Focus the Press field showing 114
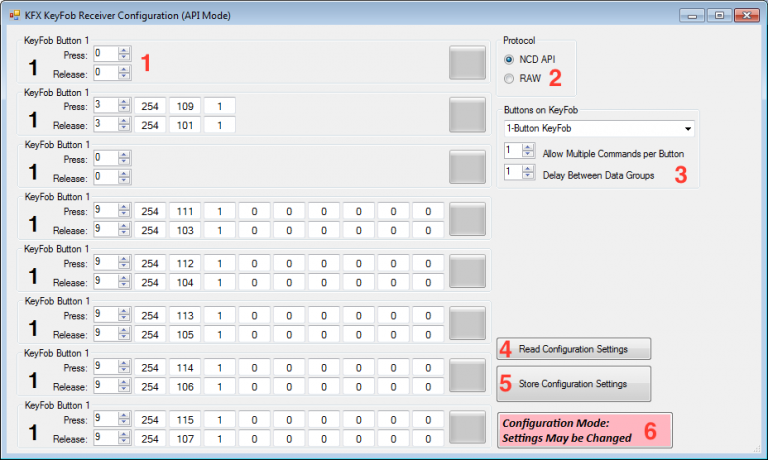Image resolution: width=768 pixels, height=460 pixels. point(184,367)
